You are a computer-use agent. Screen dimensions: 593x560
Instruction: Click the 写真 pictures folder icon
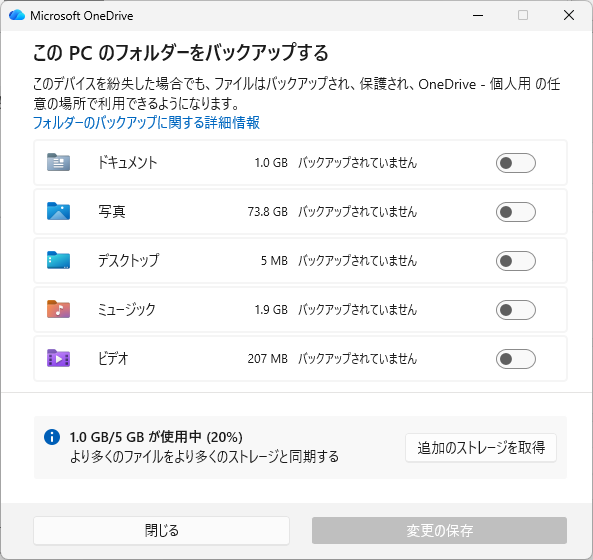click(58, 211)
